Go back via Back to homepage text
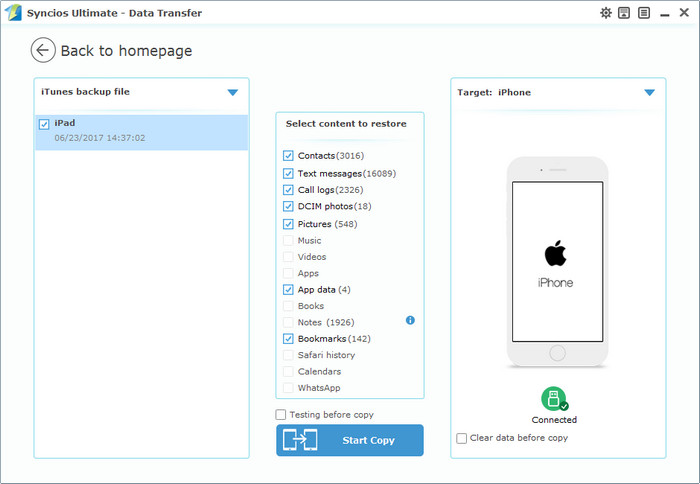The image size is (700, 484). click(126, 51)
